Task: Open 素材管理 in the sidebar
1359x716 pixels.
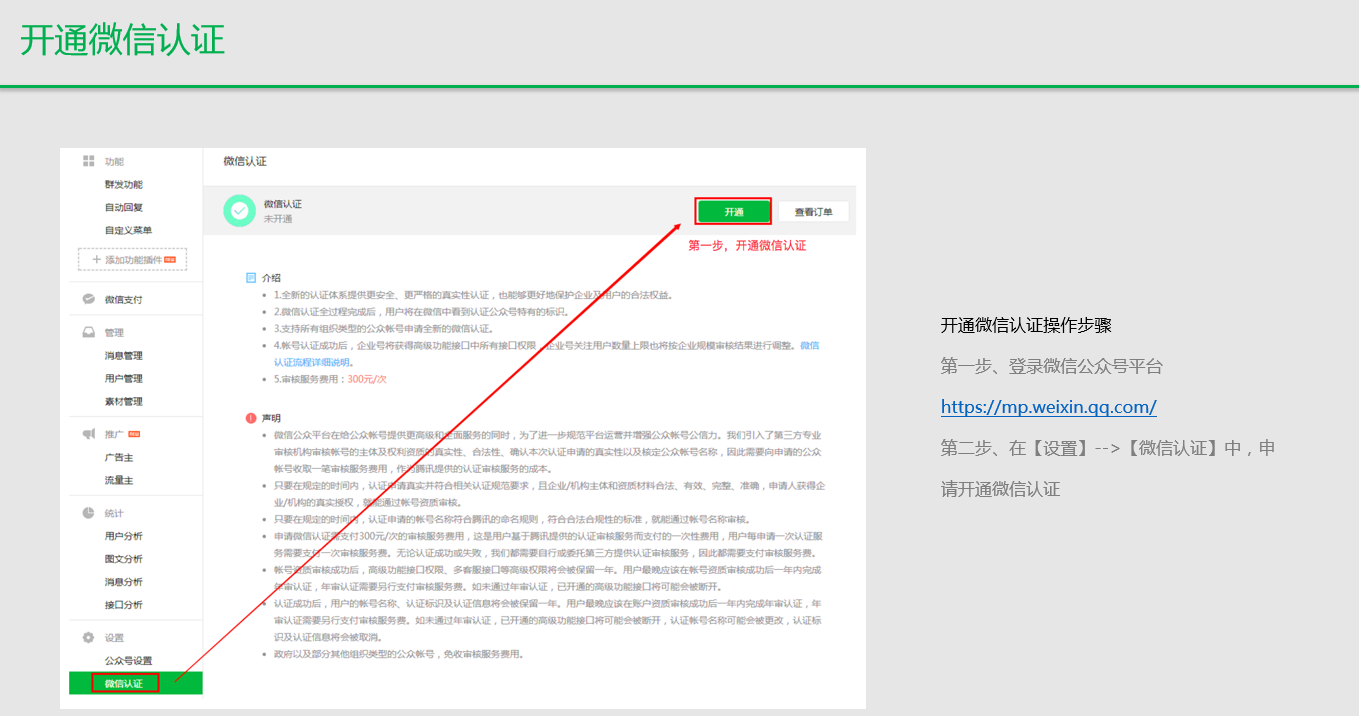Action: 124,402
